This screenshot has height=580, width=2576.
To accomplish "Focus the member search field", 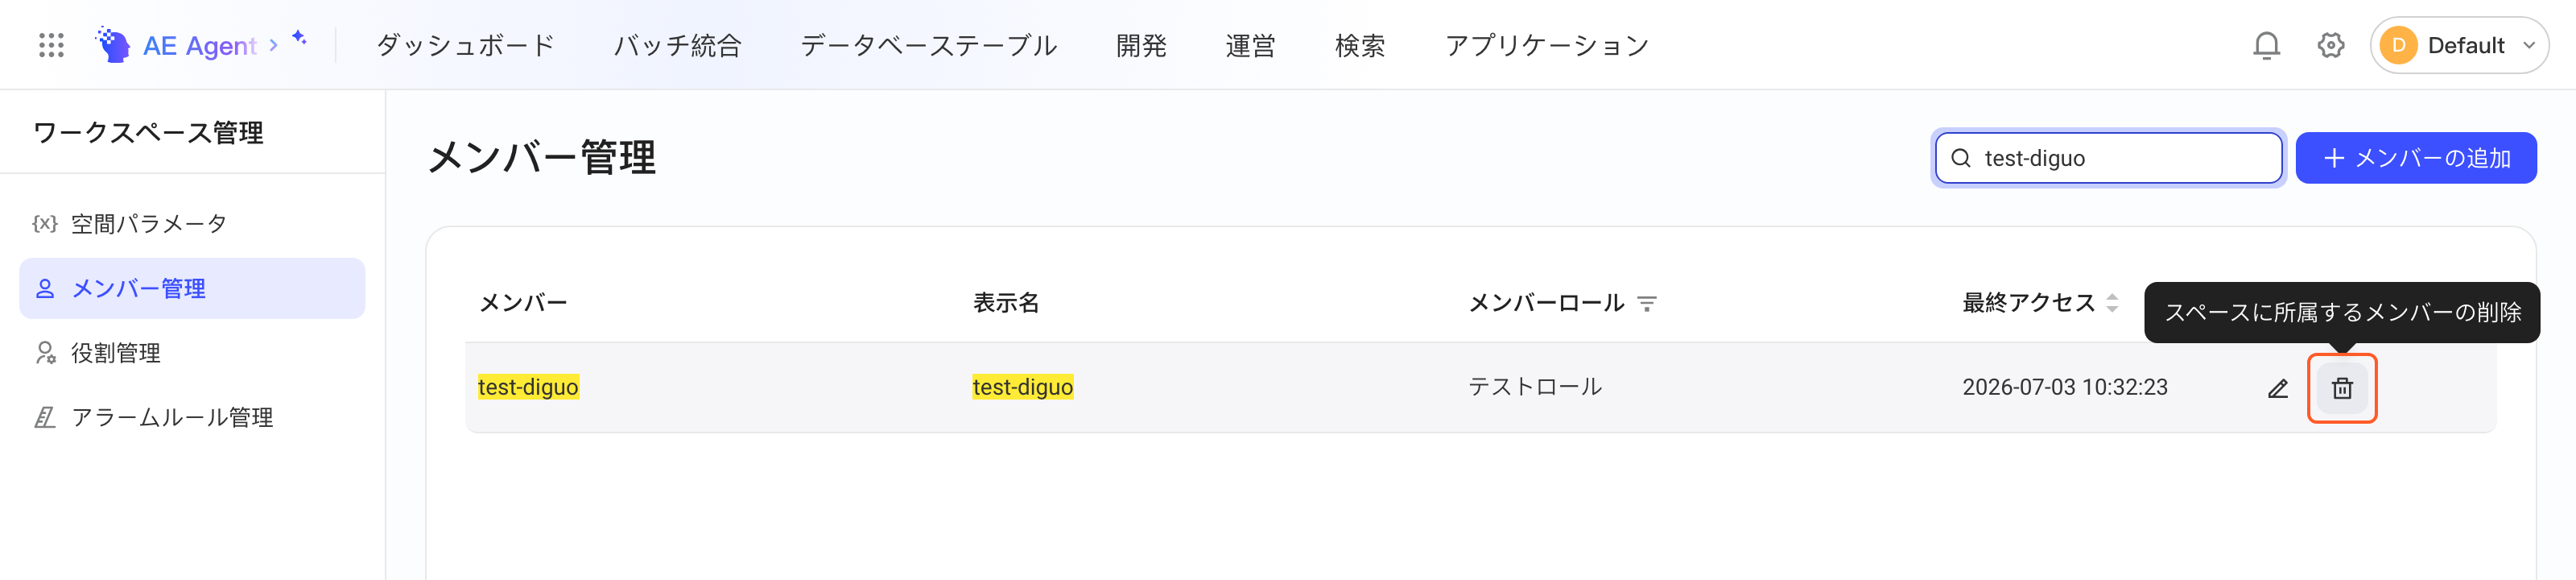I will 2108,158.
